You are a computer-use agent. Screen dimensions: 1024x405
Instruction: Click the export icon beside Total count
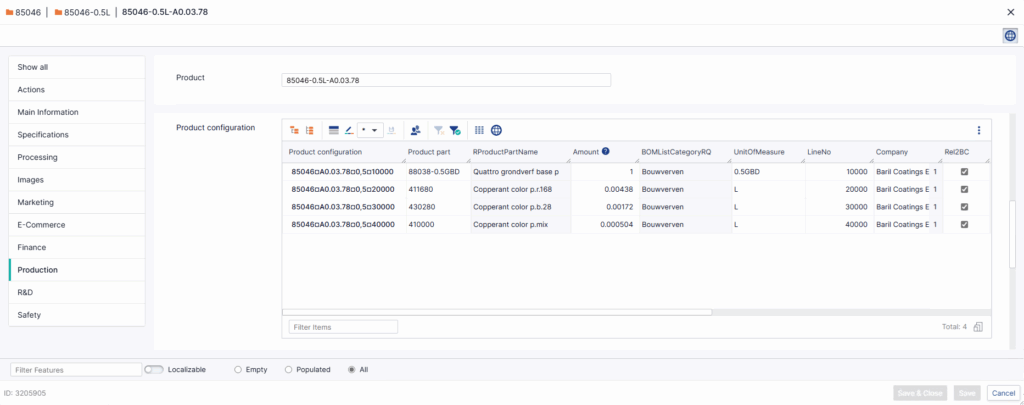point(978,327)
